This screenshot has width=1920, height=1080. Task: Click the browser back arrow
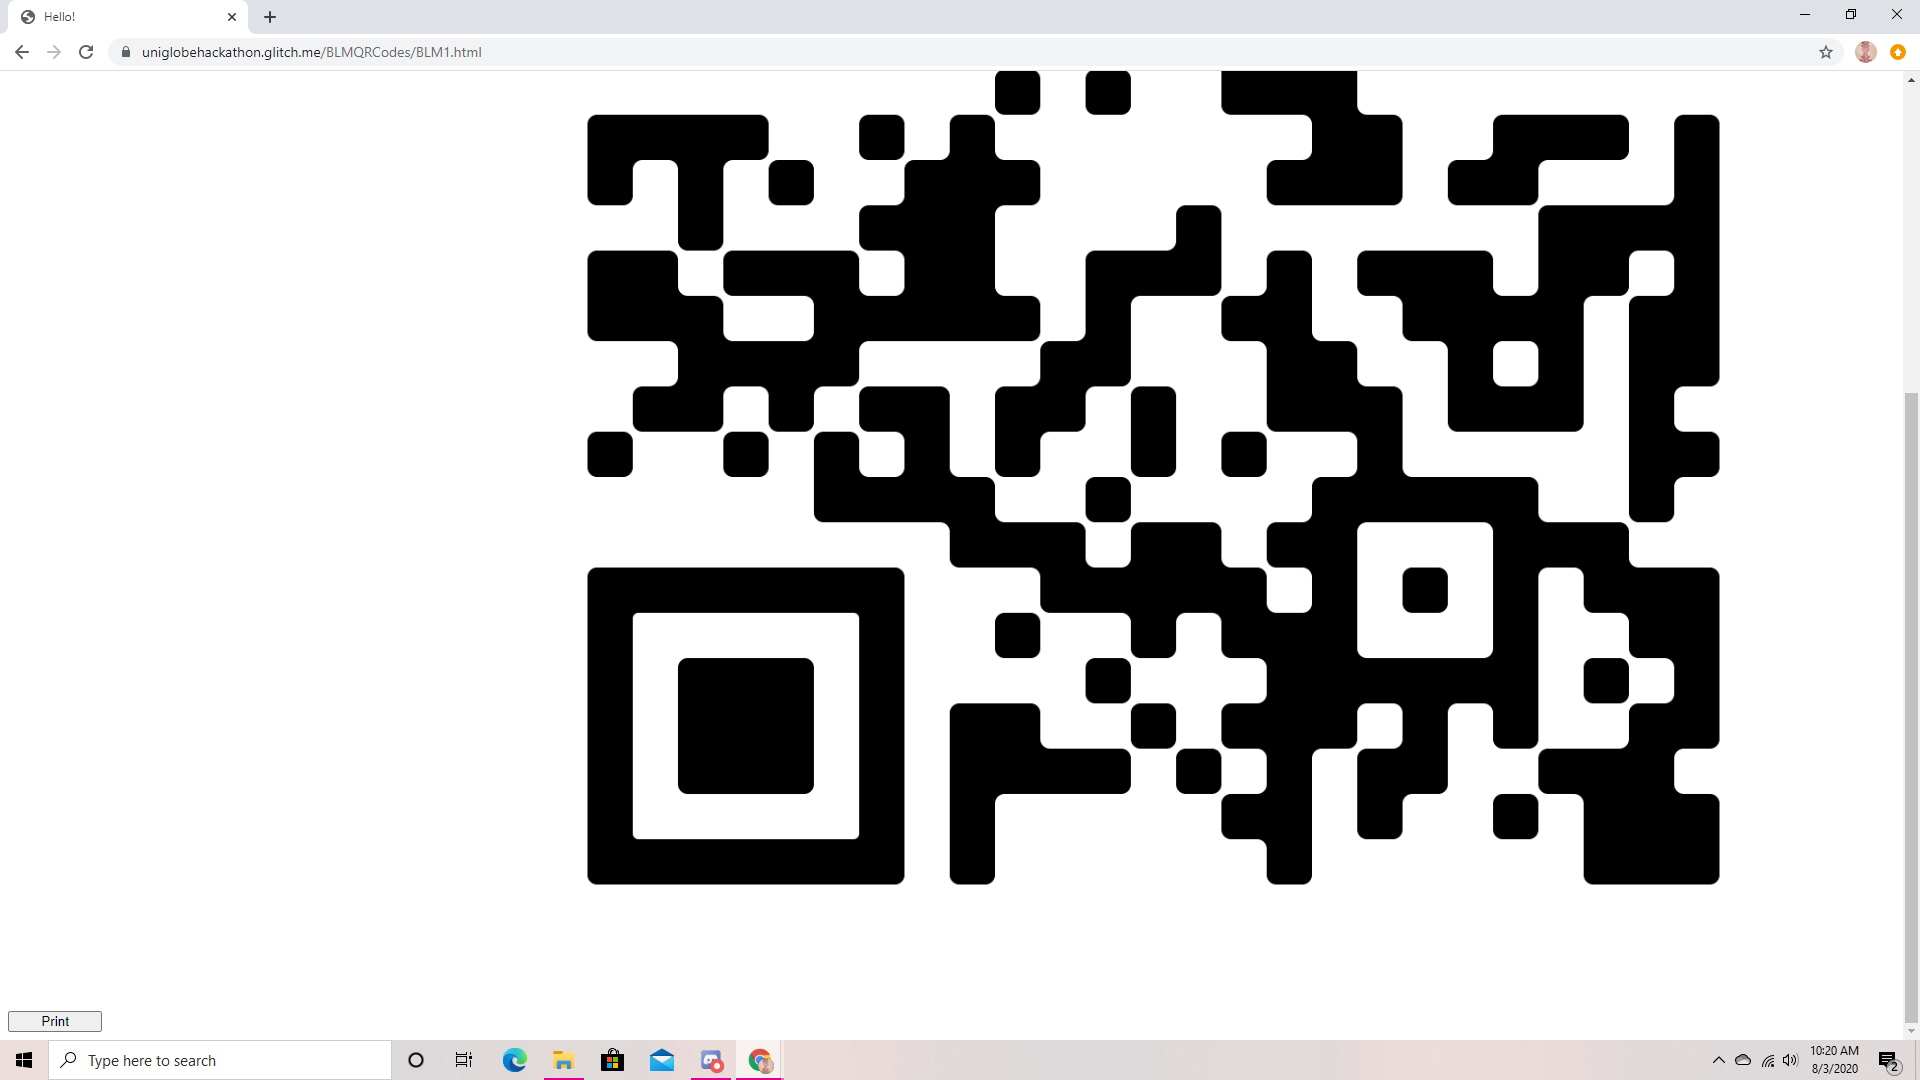[x=22, y=52]
